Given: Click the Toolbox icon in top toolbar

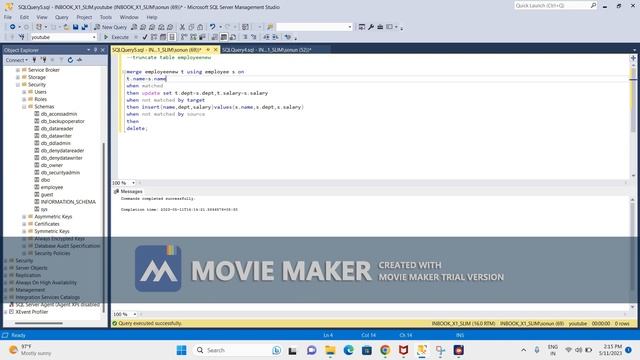Looking at the screenshot, I should 380,27.
